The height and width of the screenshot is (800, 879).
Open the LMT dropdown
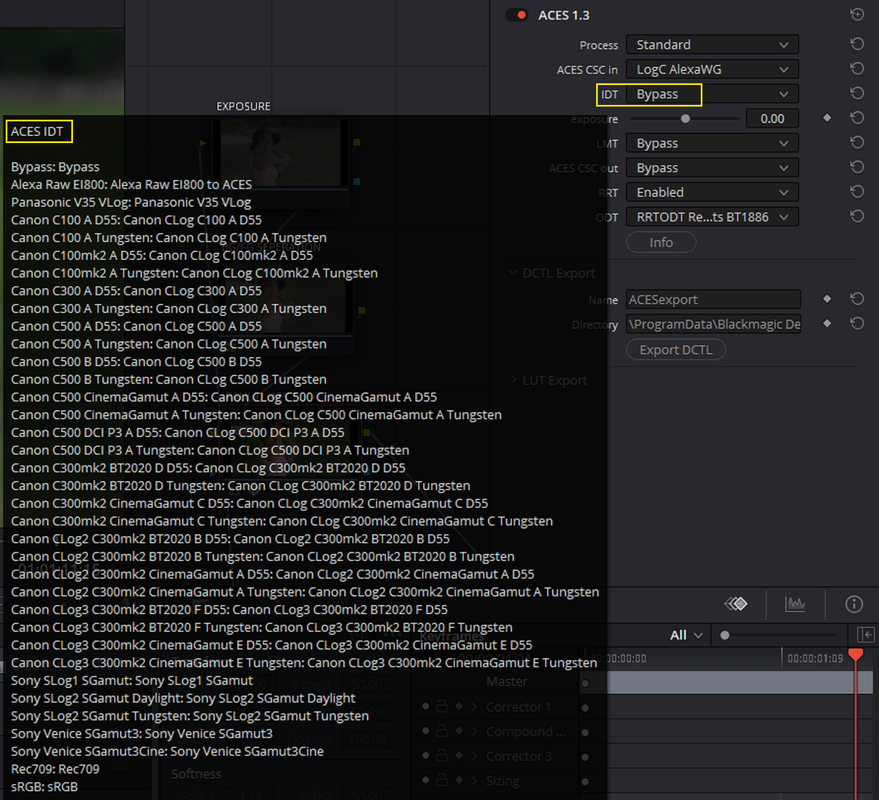[x=712, y=143]
